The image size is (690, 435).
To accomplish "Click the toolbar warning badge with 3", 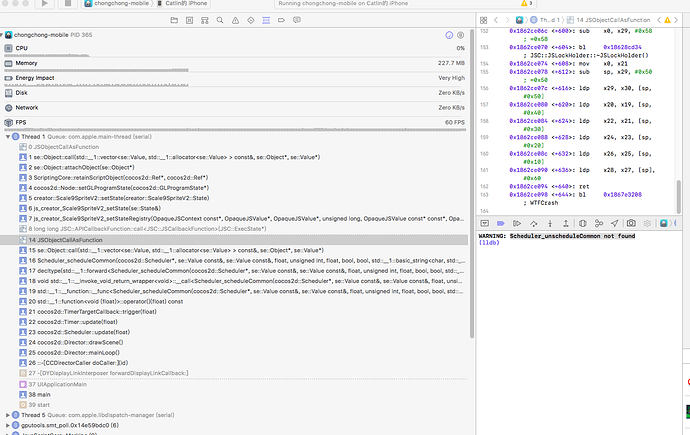I will click(527, 3).
